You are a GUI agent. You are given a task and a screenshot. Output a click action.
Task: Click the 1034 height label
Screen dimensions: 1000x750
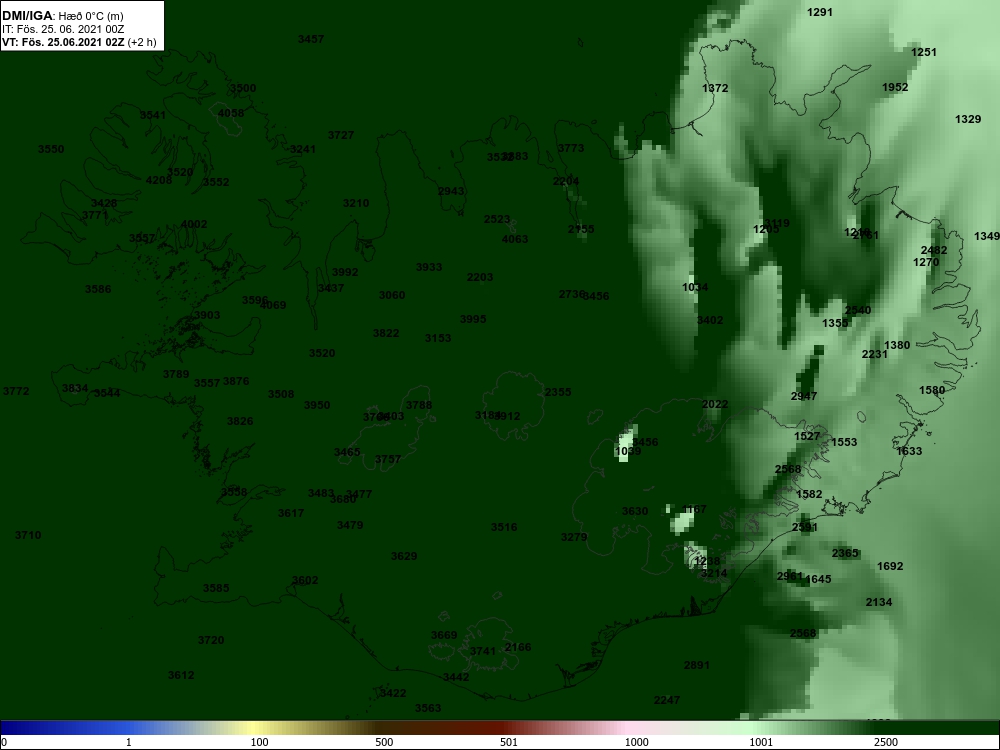pyautogui.click(x=695, y=288)
